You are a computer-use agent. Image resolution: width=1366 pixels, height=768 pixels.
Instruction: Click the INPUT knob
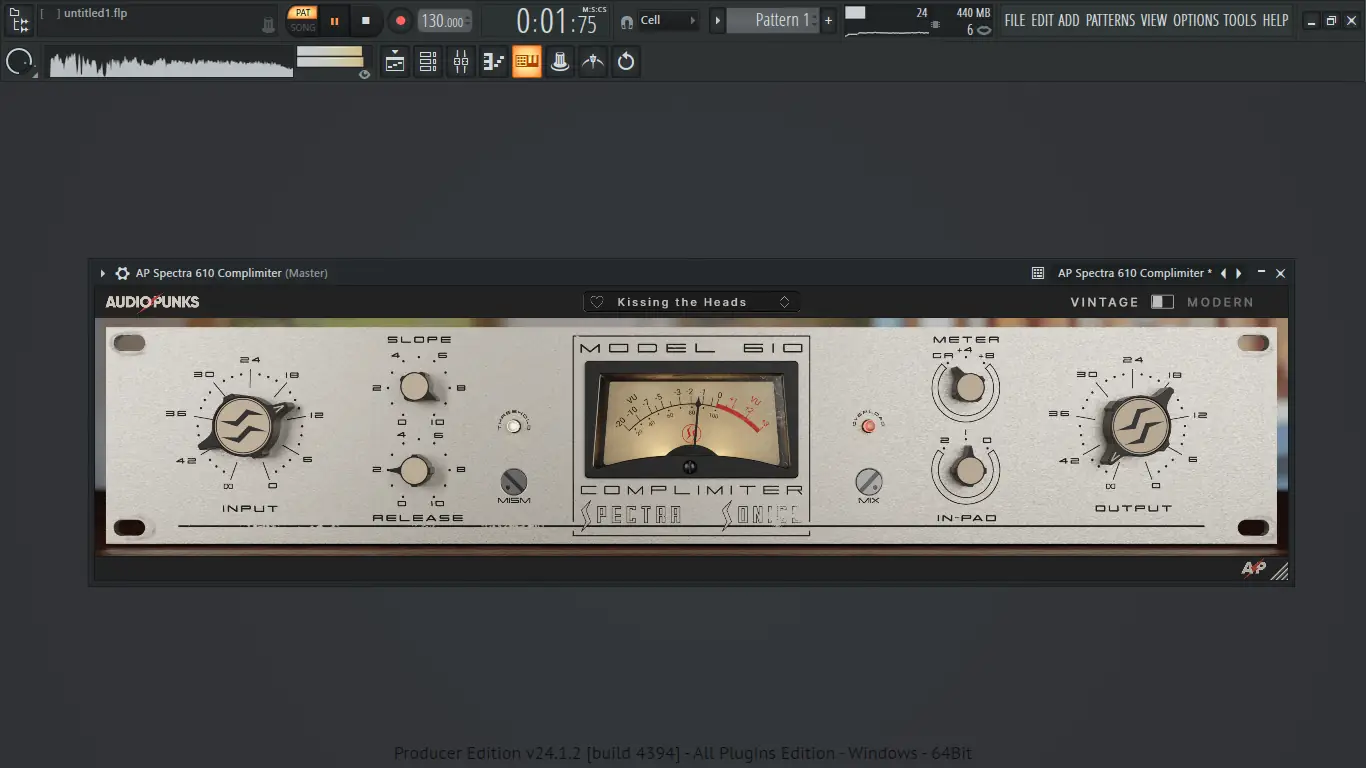[244, 426]
